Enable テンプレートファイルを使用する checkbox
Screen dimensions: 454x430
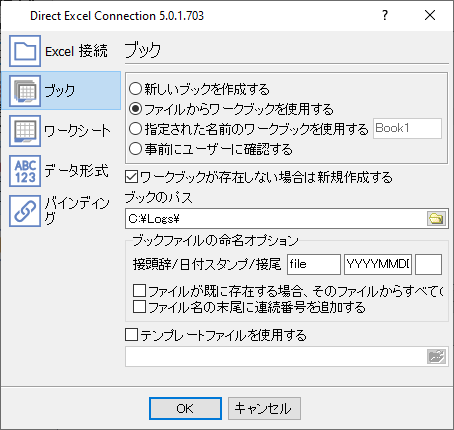[x=132, y=335]
